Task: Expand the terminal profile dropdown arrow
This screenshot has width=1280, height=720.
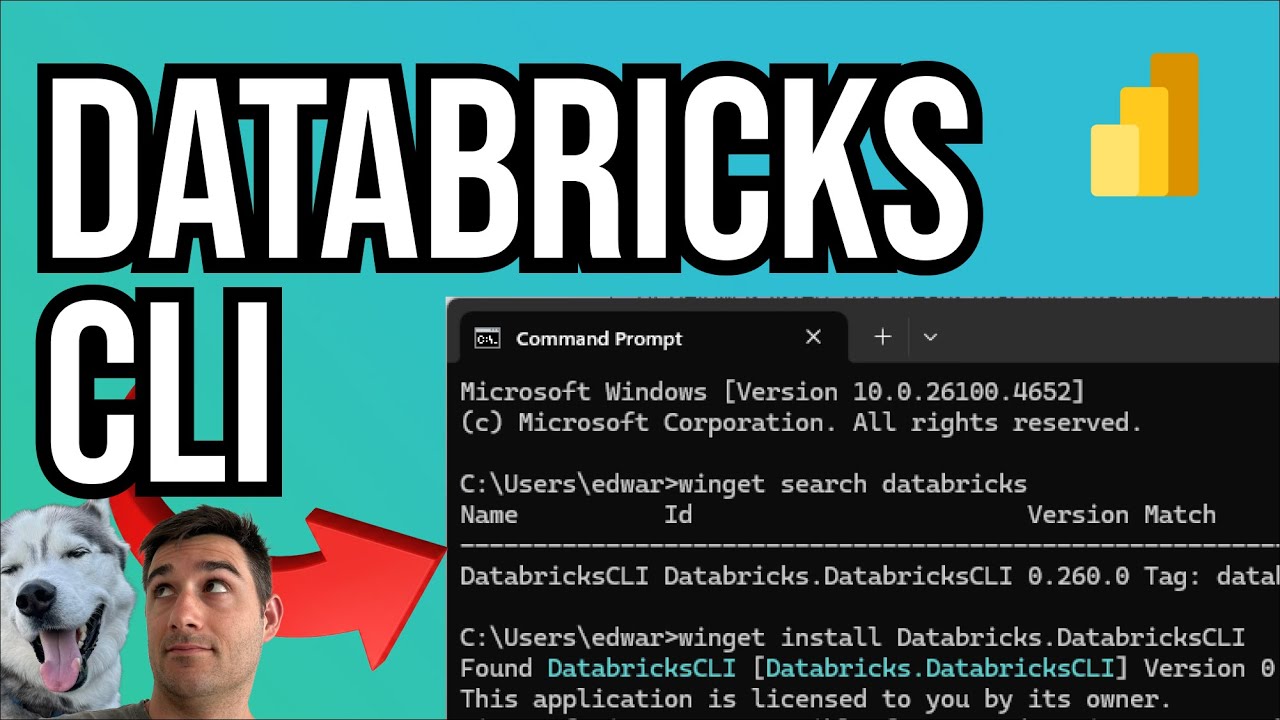Action: click(930, 338)
